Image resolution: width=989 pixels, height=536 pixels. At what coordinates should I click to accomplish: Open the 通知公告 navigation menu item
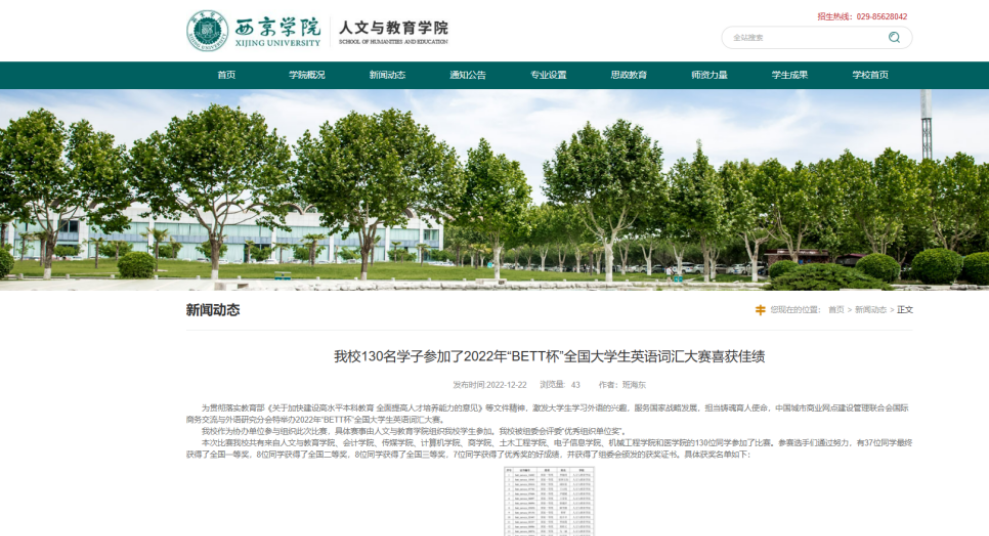coord(468,75)
